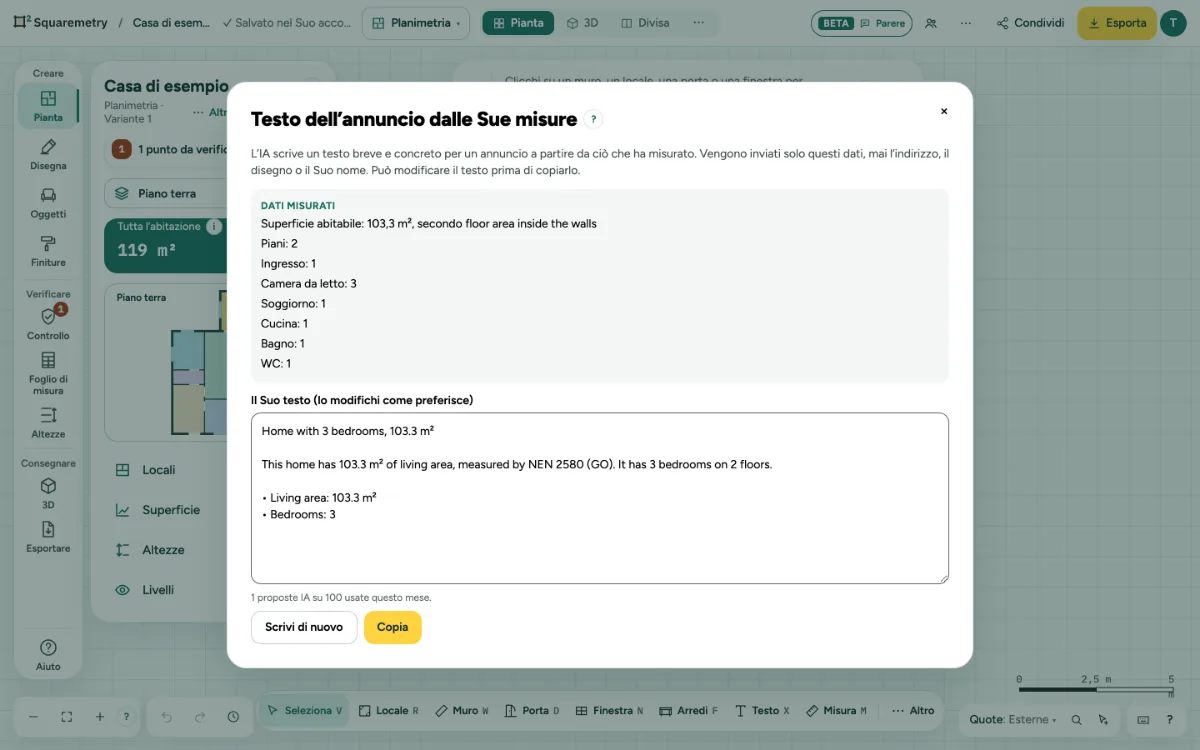The width and height of the screenshot is (1200, 750).
Task: Click Scrivi di nuovo to regenerate text
Action: point(304,627)
